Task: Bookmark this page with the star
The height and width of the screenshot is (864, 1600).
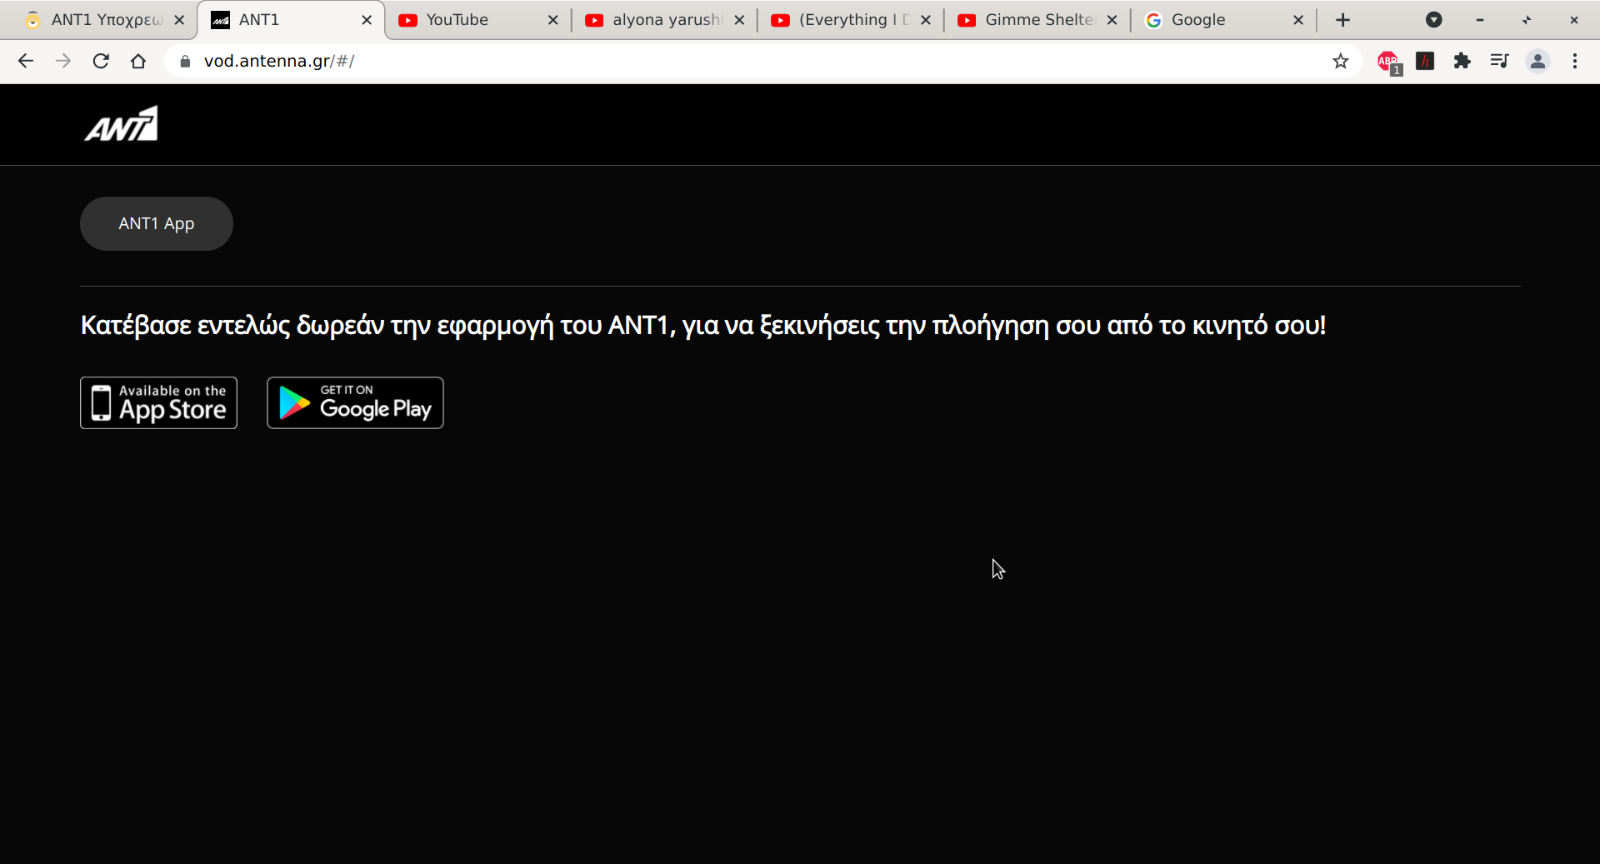Action: tap(1341, 61)
